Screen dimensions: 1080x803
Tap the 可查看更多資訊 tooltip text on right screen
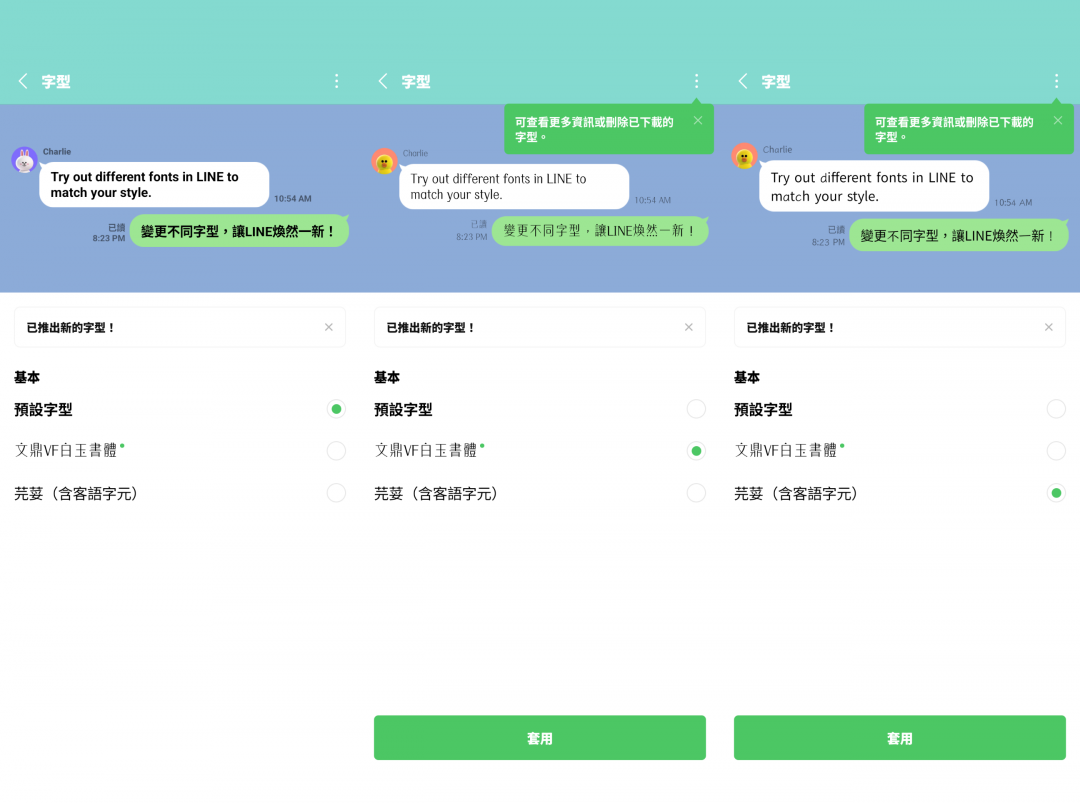point(954,129)
